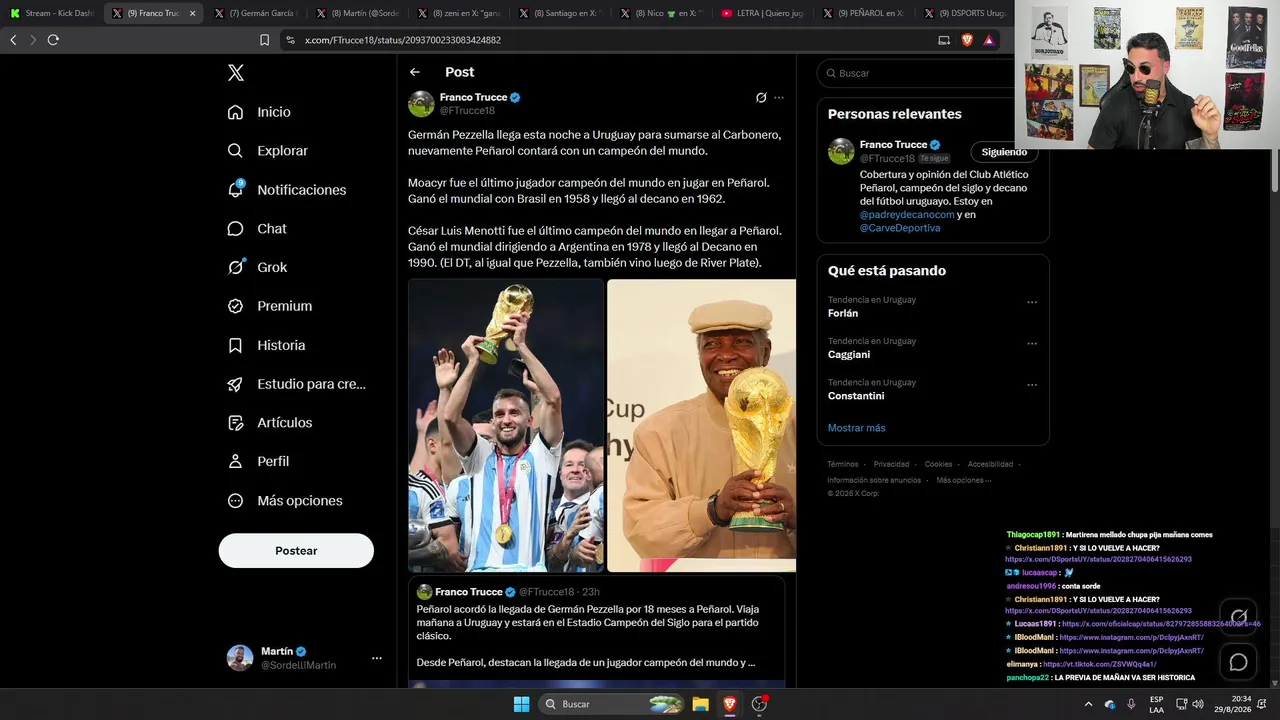1280x720 pixels.
Task: Open options for the Caggiani trend
Action: point(1032,343)
